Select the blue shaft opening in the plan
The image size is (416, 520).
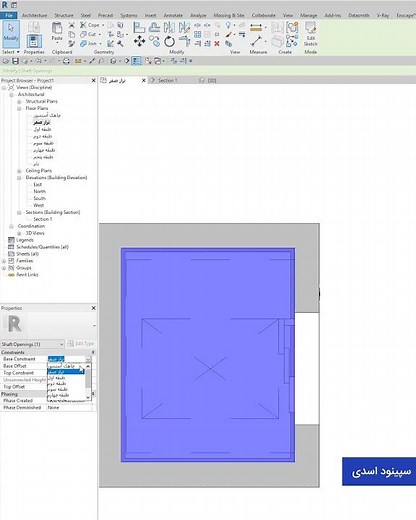pyautogui.click(x=208, y=355)
